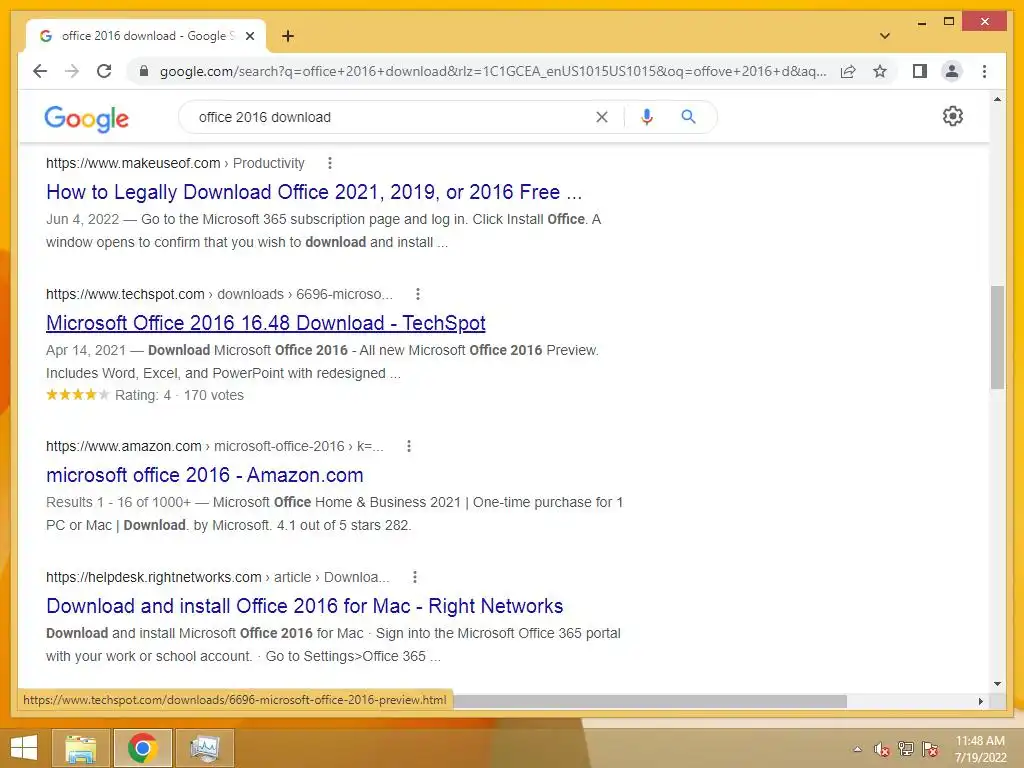The width and height of the screenshot is (1024, 768).
Task: Open the Windows Start menu
Action: [24, 748]
